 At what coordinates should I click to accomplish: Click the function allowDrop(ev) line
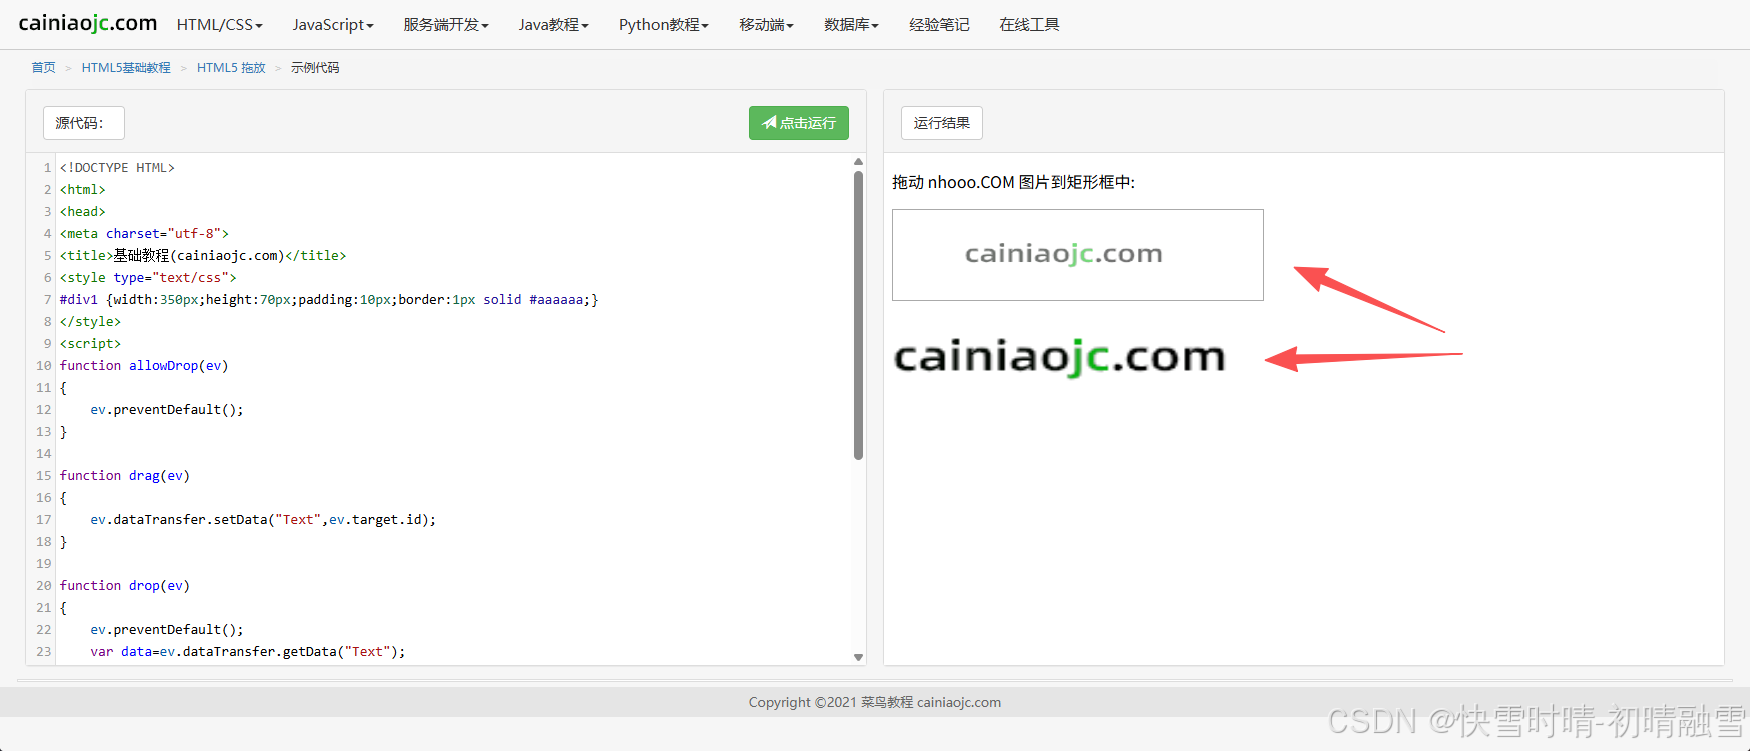[144, 366]
